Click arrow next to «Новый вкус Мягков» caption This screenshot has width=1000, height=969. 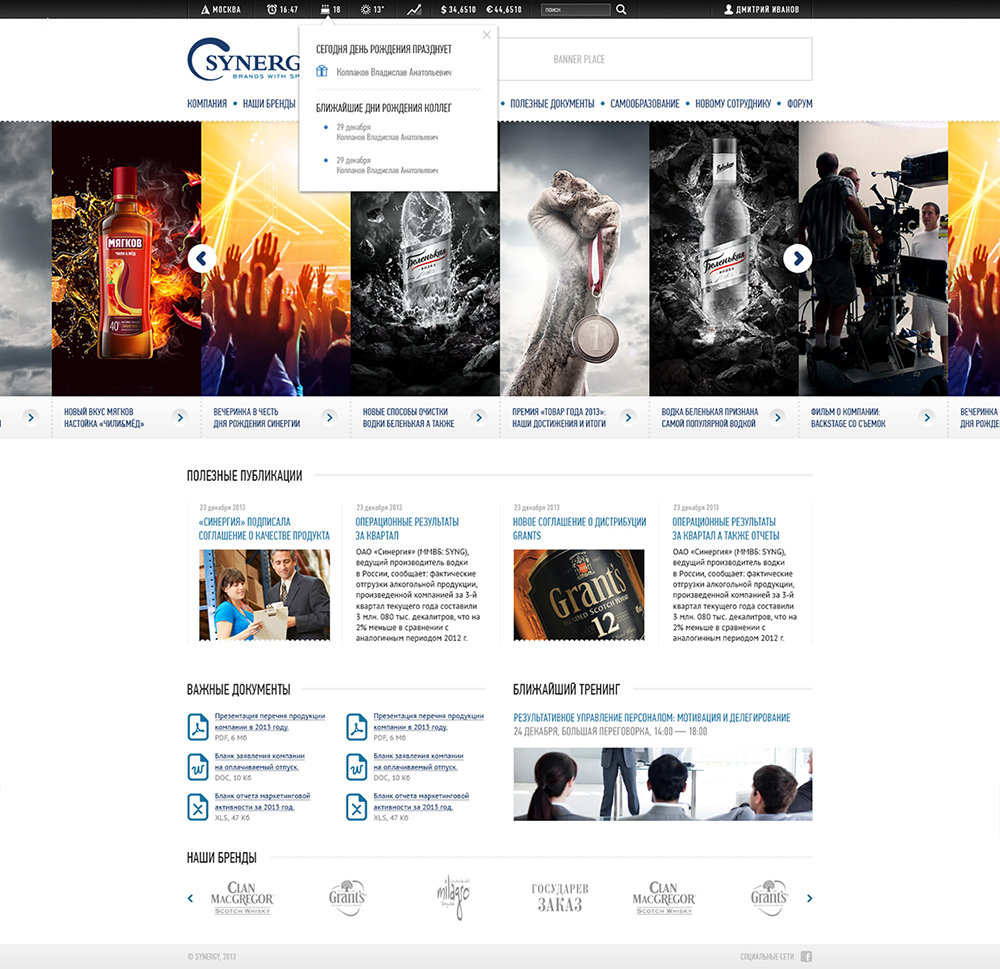180,417
